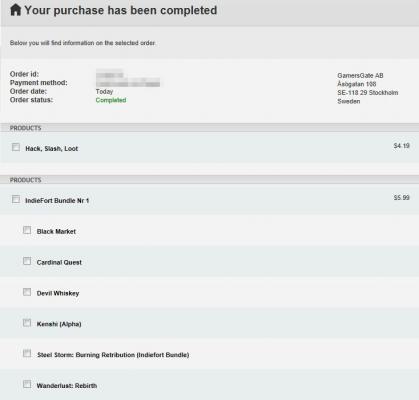Select the Devil Whiskey checkbox

point(27,292)
